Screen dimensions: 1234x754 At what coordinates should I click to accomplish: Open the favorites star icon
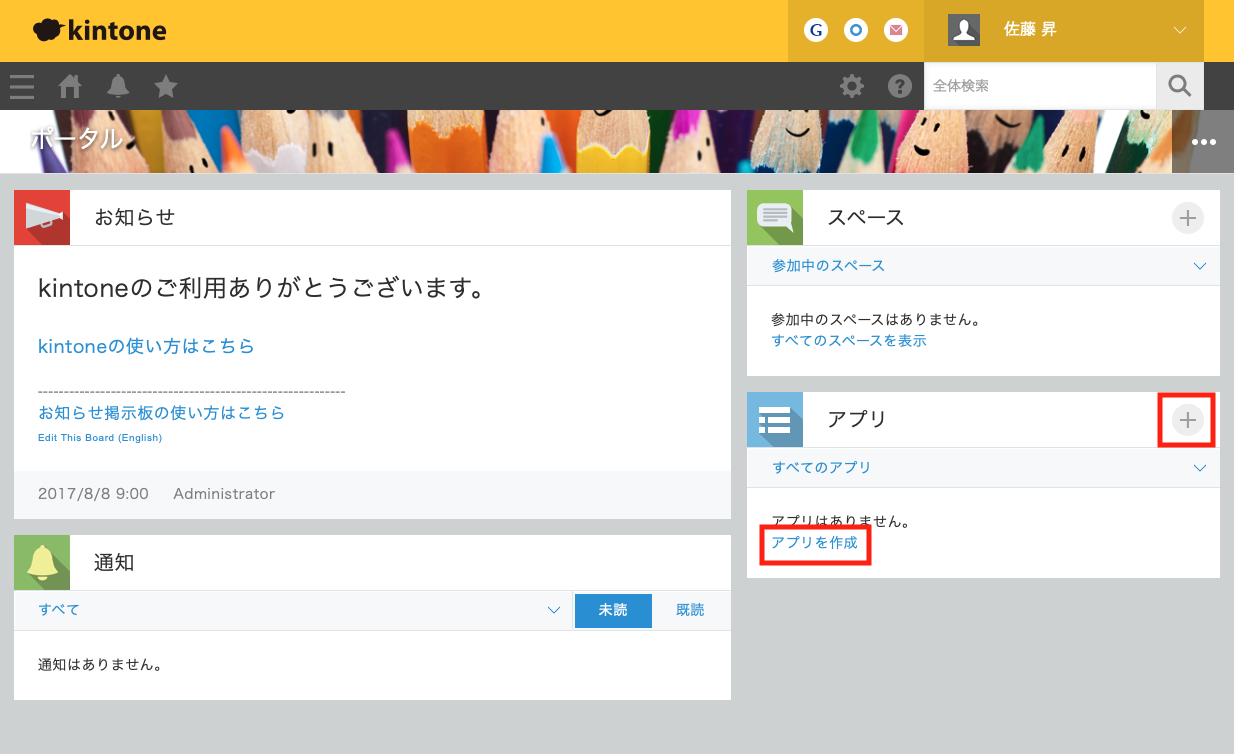[x=166, y=87]
